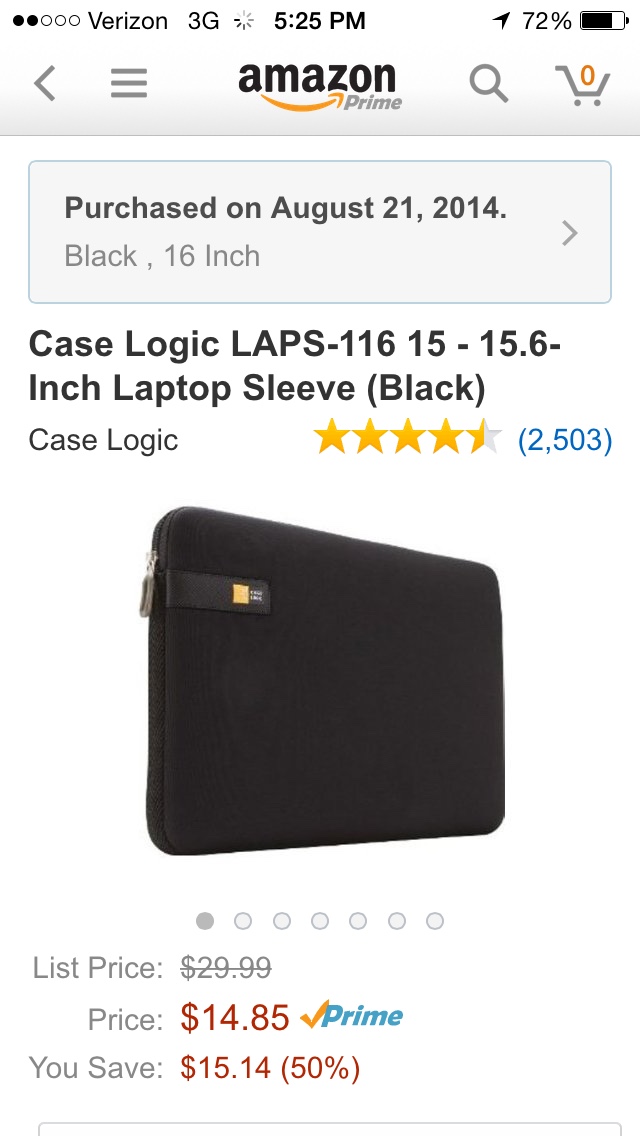Tap the back arrow icon
The image size is (640, 1136).
[44, 83]
